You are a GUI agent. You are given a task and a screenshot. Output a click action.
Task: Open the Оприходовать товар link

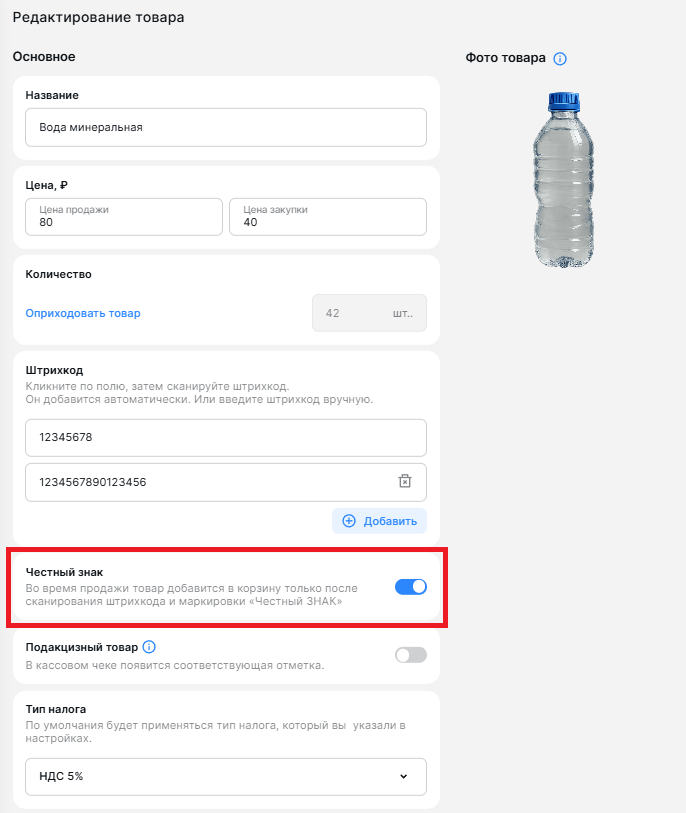(83, 313)
